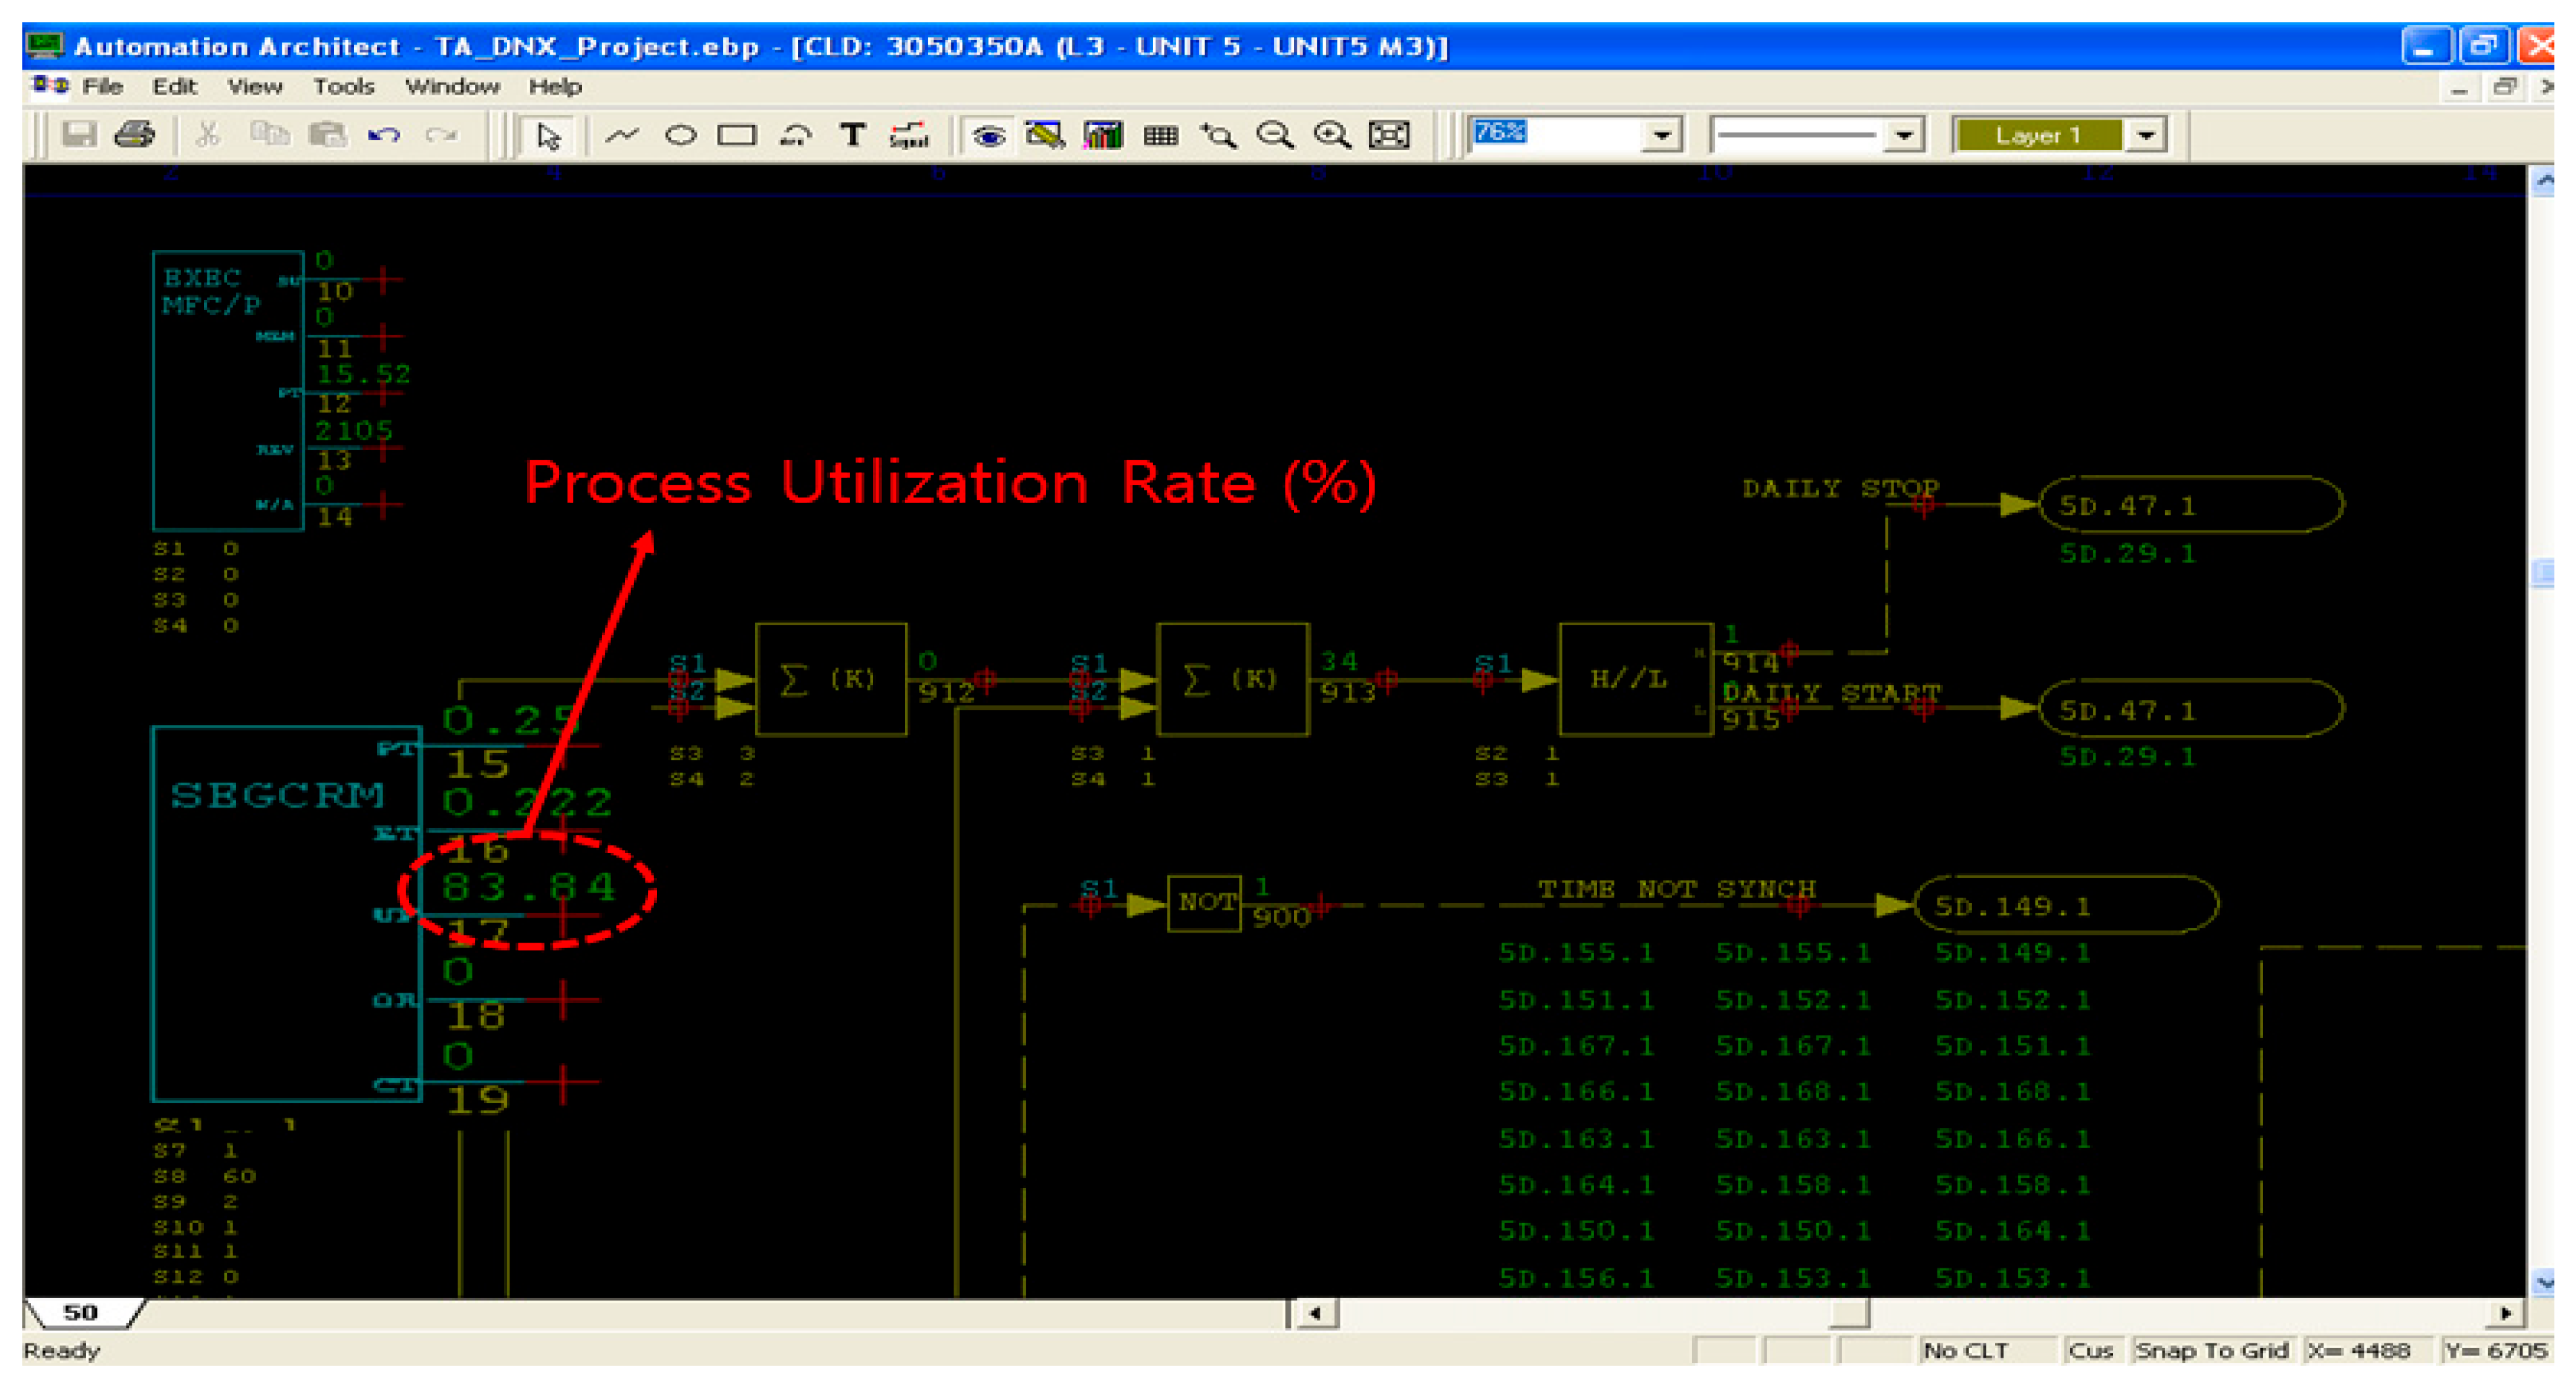
Task: Click the horizontal scrollbar right arrow
Action: coord(2506,1312)
